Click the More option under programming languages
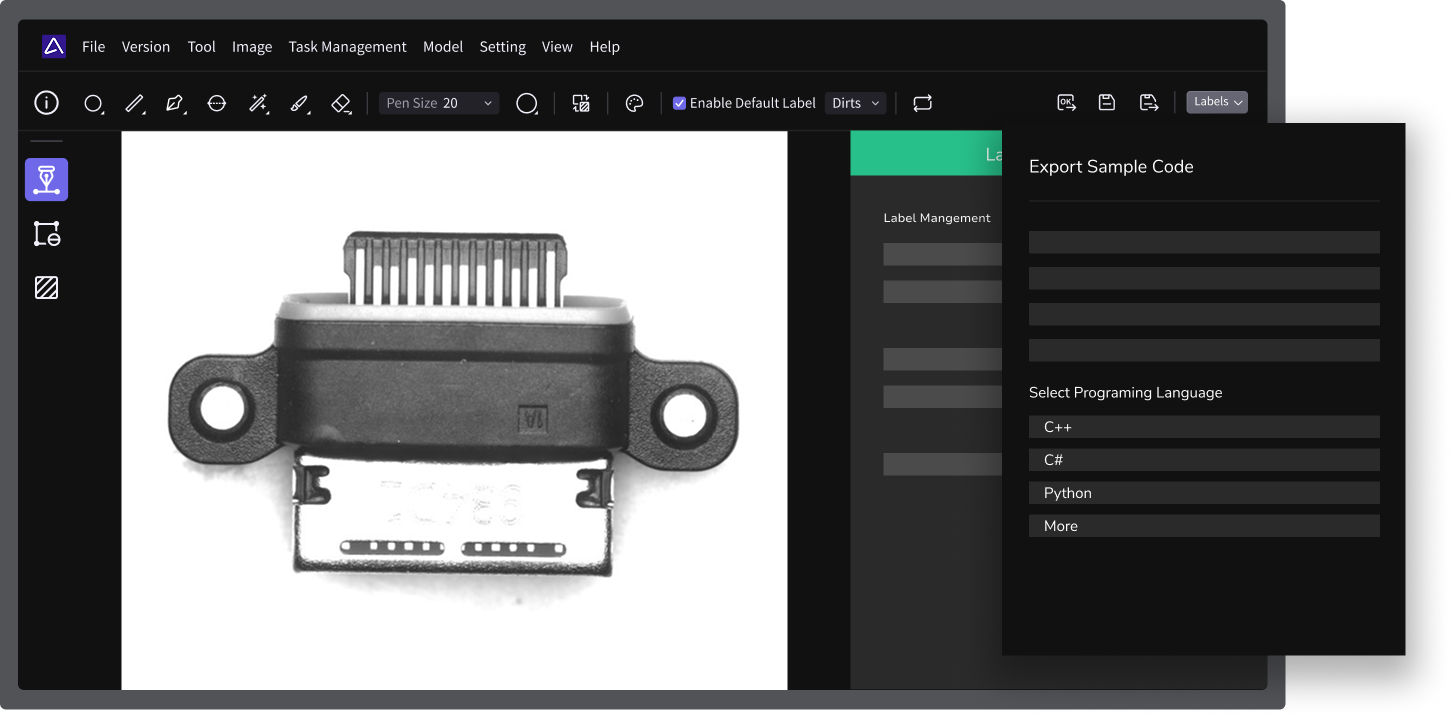The image size is (1455, 720). (1203, 526)
